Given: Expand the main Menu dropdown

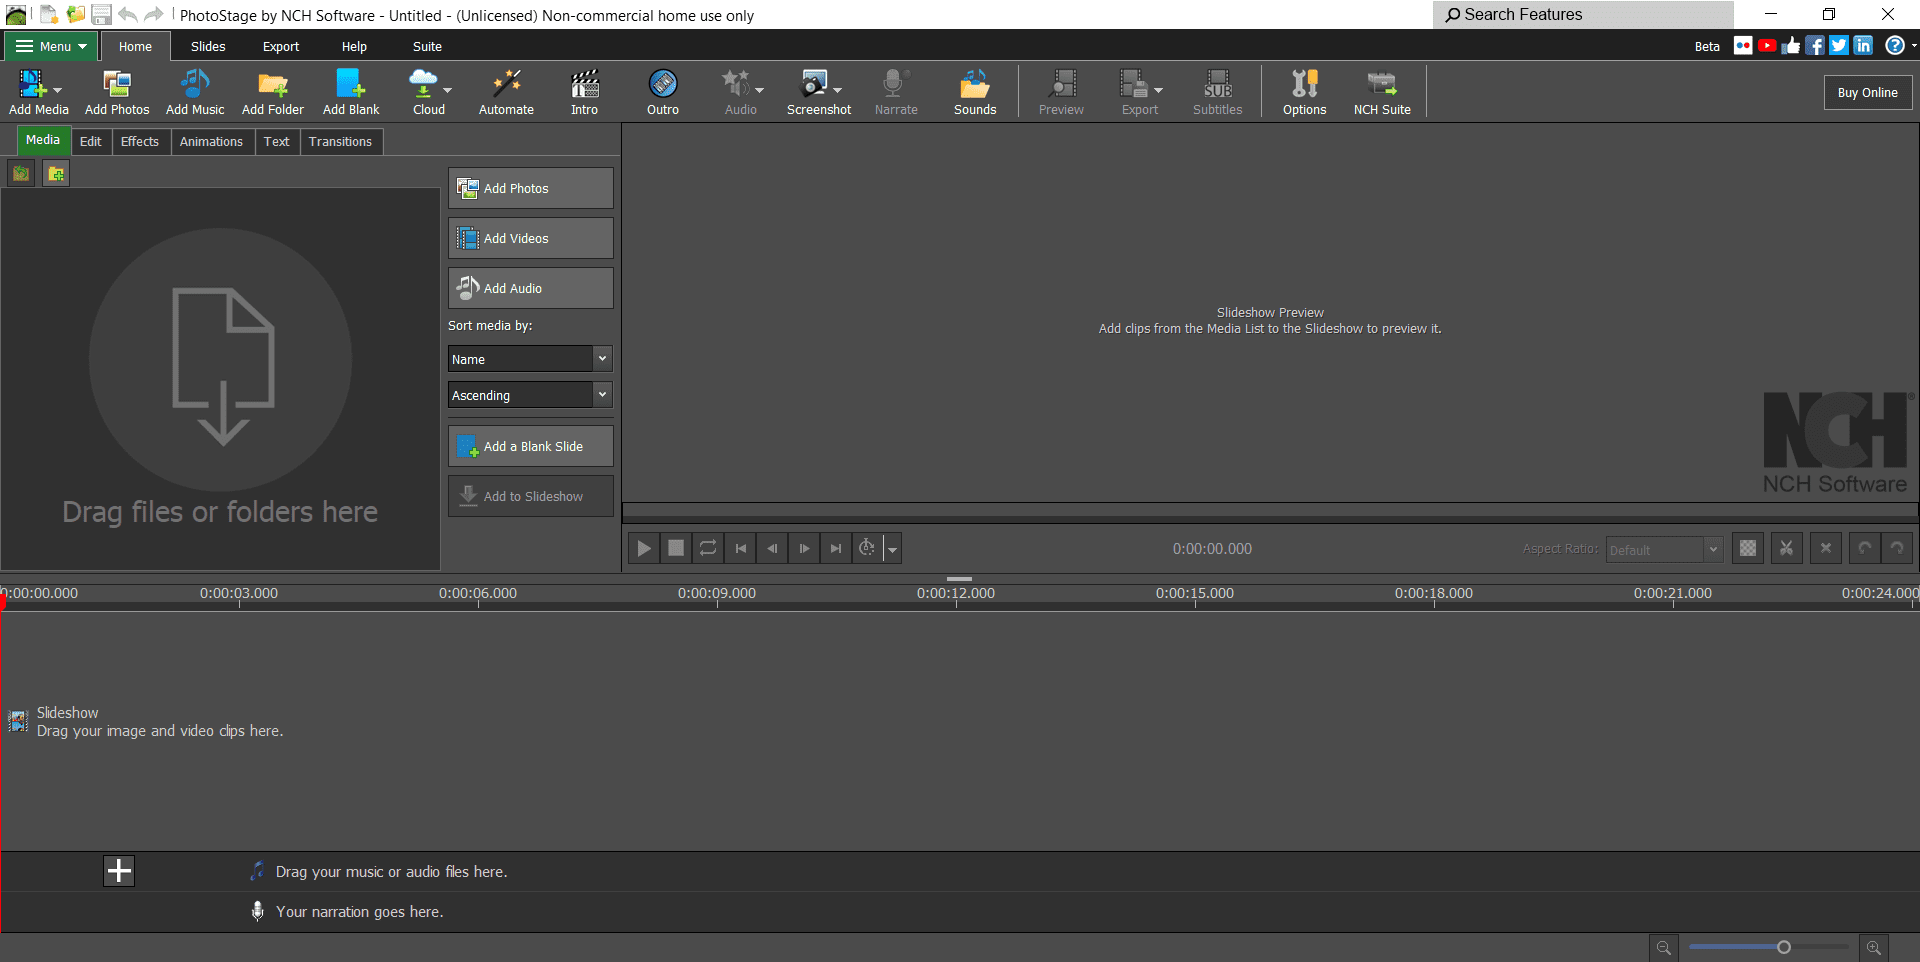Looking at the screenshot, I should pos(50,46).
